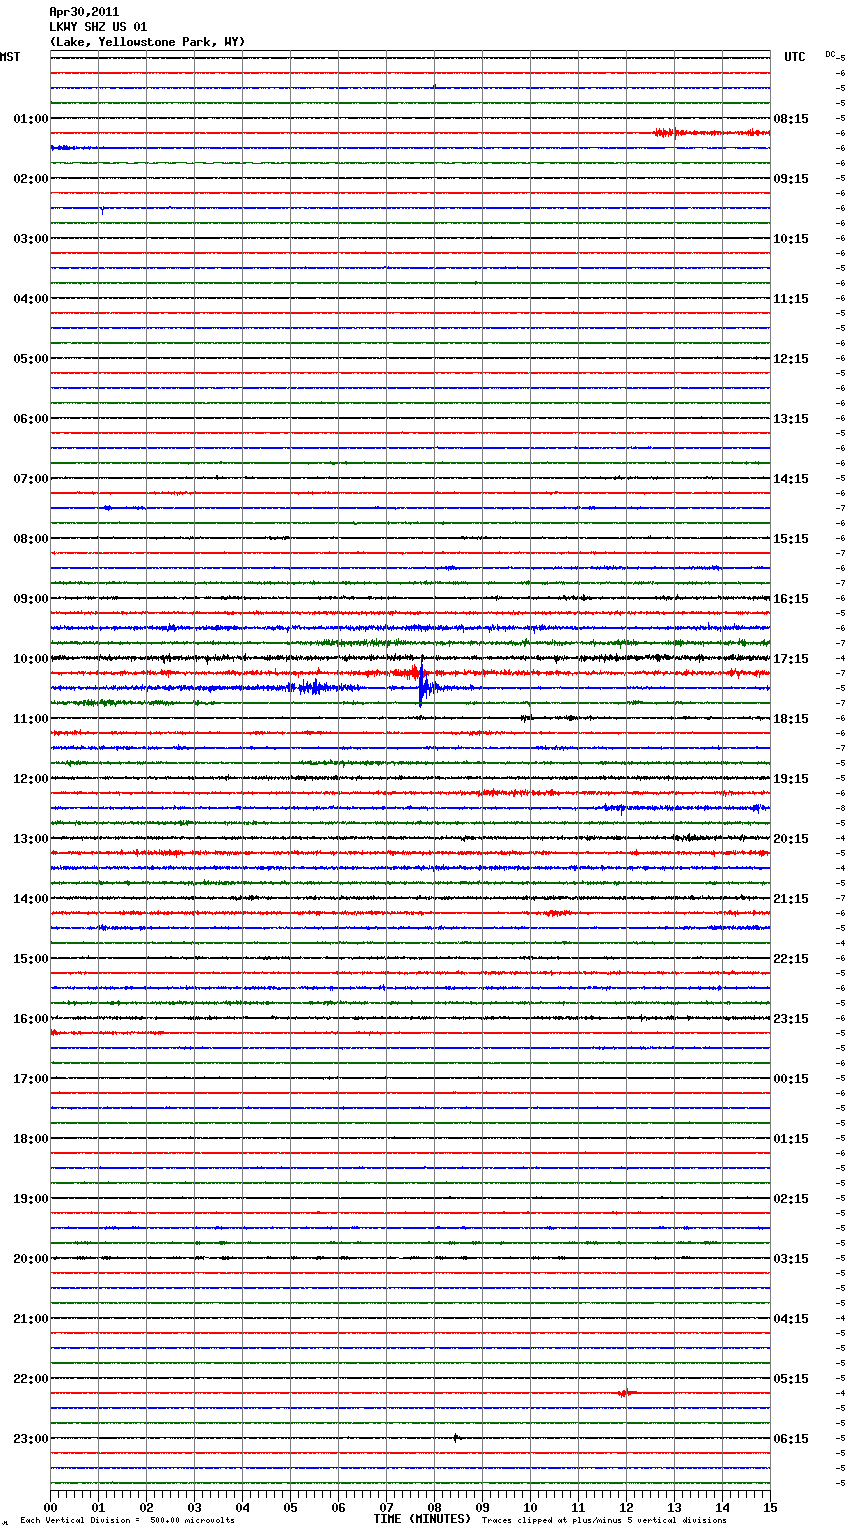The width and height of the screenshot is (850, 1534).
Task: Click the Apr30,2011 date label
Action: [x=84, y=12]
